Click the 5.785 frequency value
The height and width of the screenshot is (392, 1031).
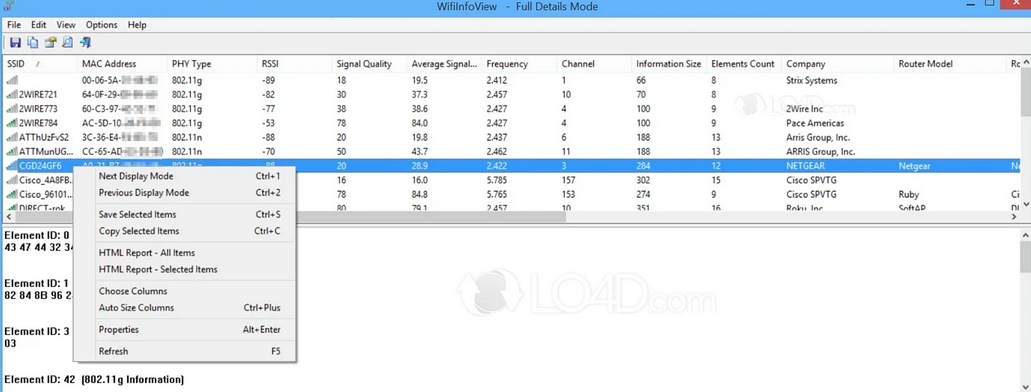point(496,180)
